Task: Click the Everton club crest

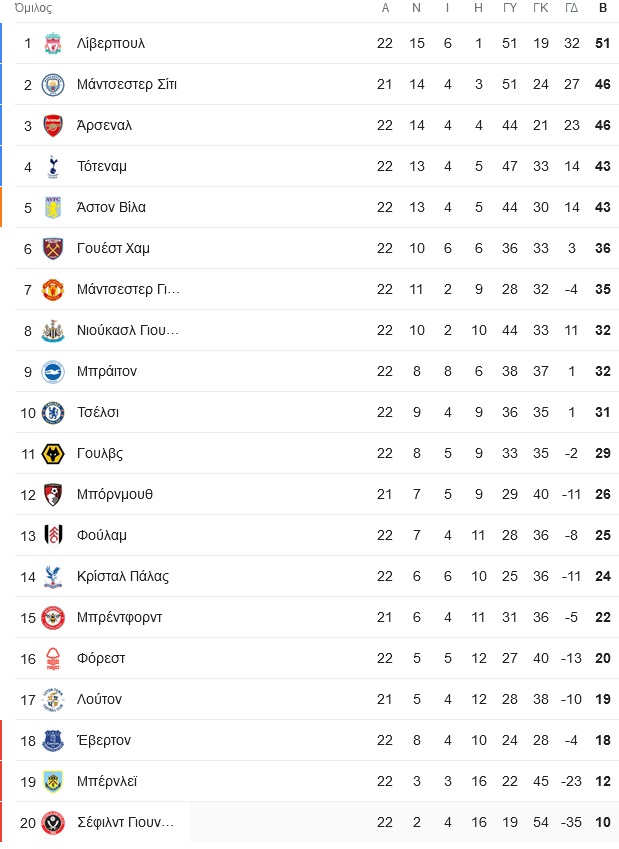Action: point(53,741)
